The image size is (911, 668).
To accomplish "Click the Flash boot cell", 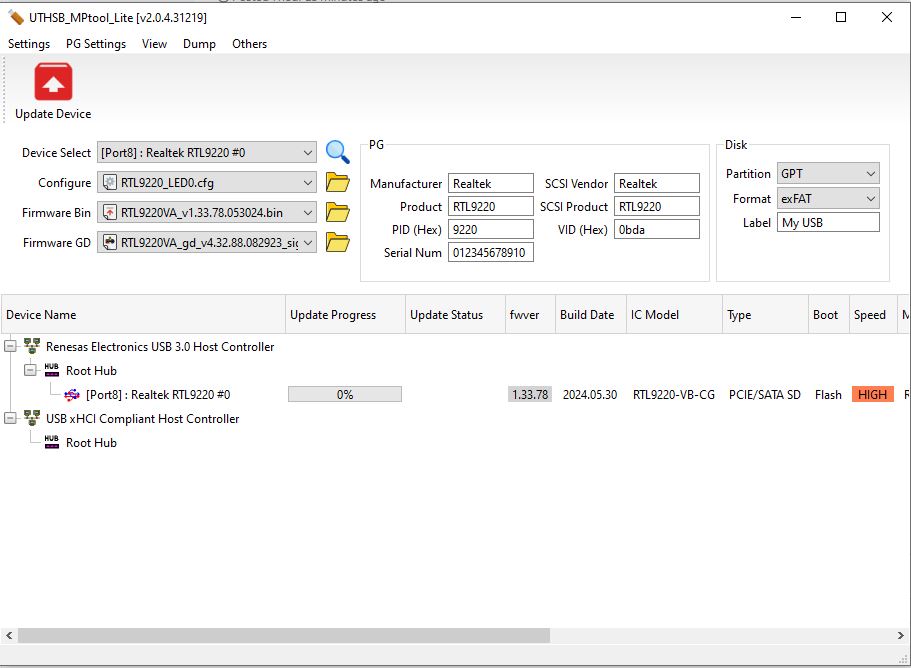I will [828, 394].
